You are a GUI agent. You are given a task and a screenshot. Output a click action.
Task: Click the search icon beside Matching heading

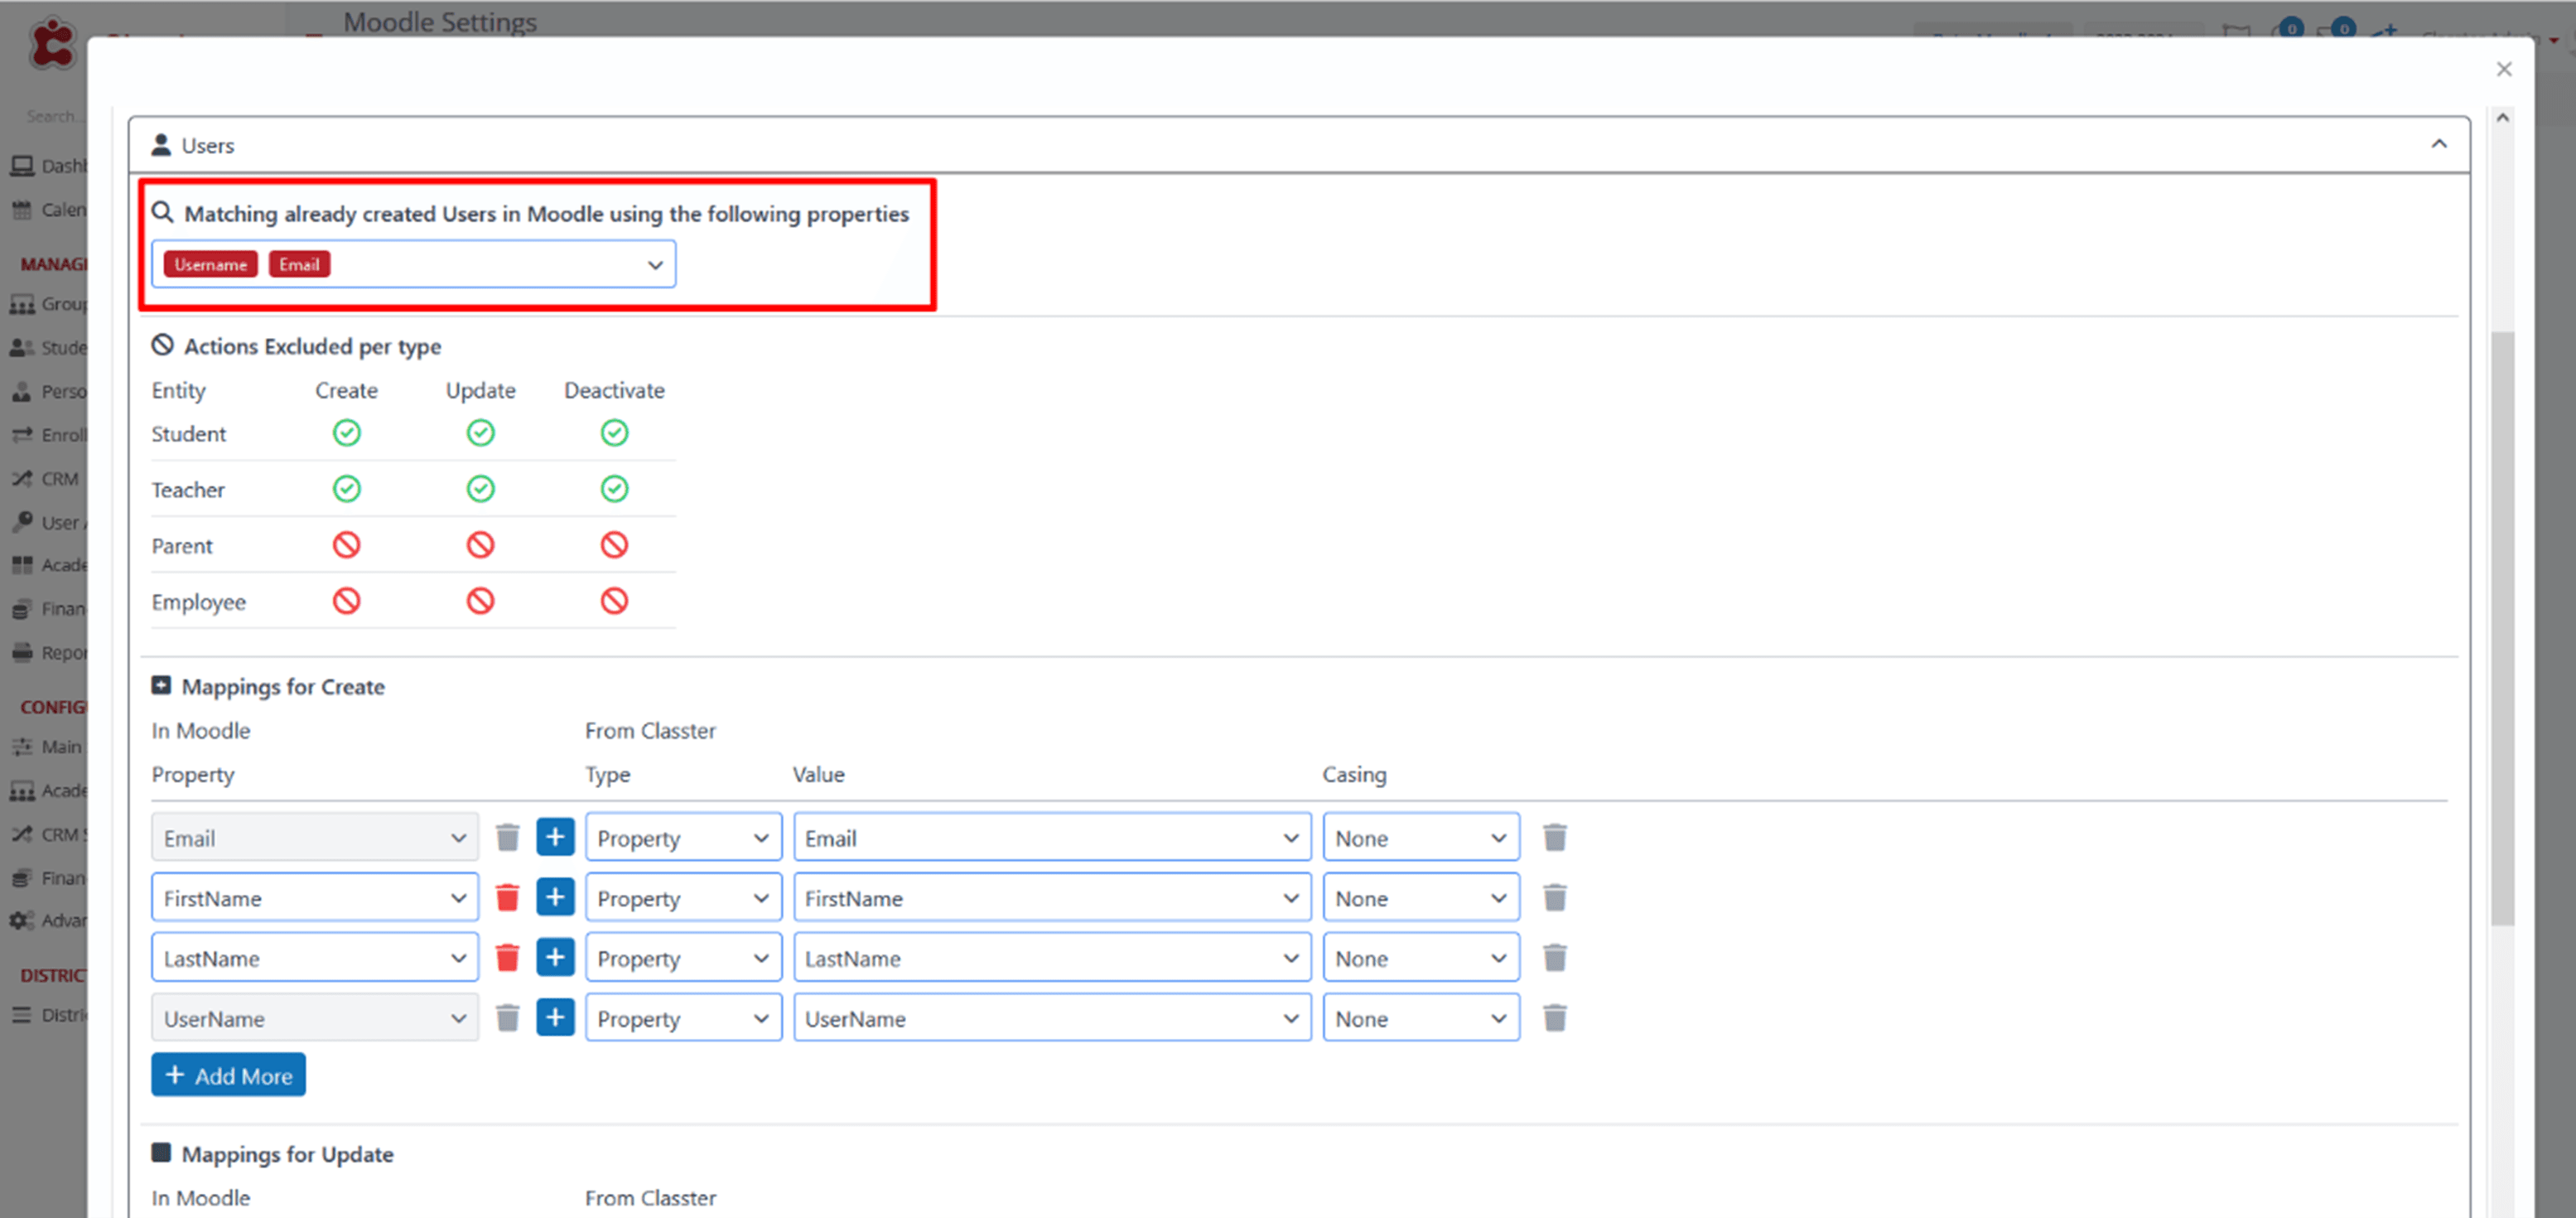pos(162,213)
